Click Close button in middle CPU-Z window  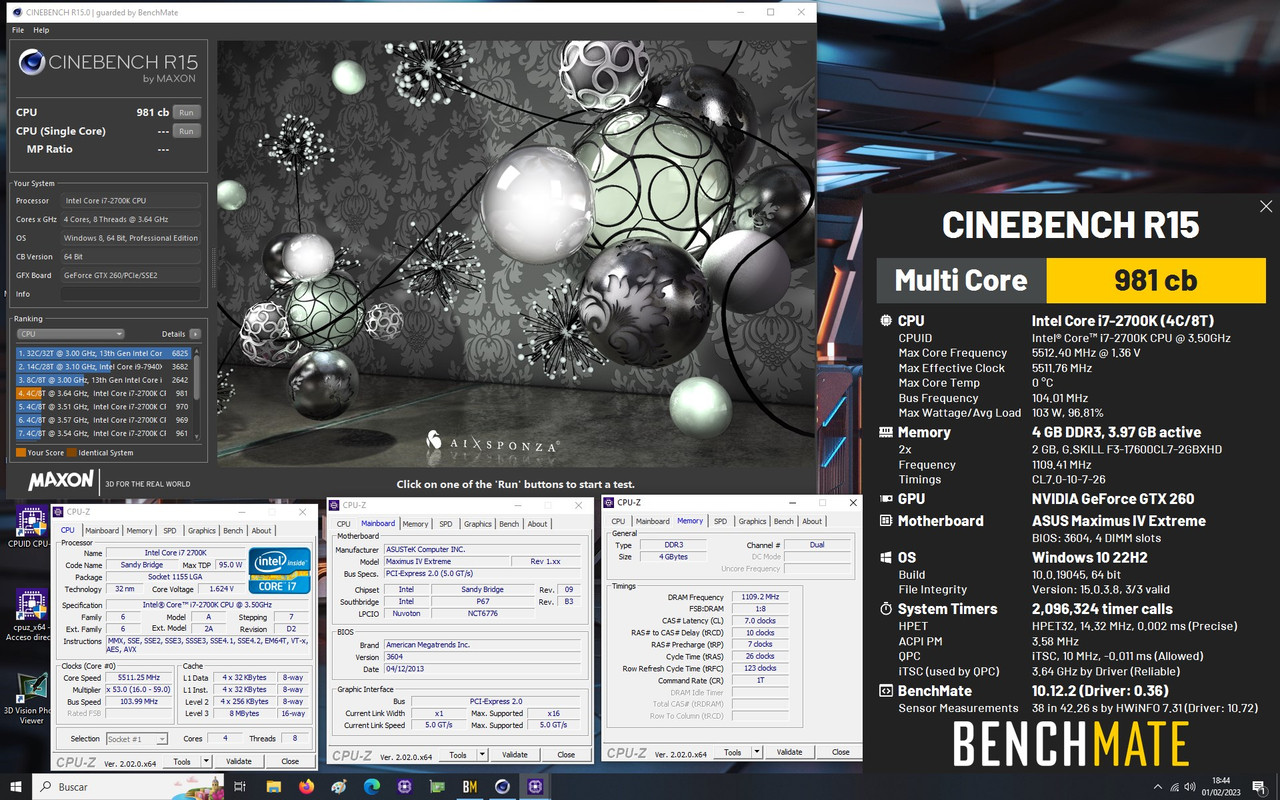click(x=566, y=755)
